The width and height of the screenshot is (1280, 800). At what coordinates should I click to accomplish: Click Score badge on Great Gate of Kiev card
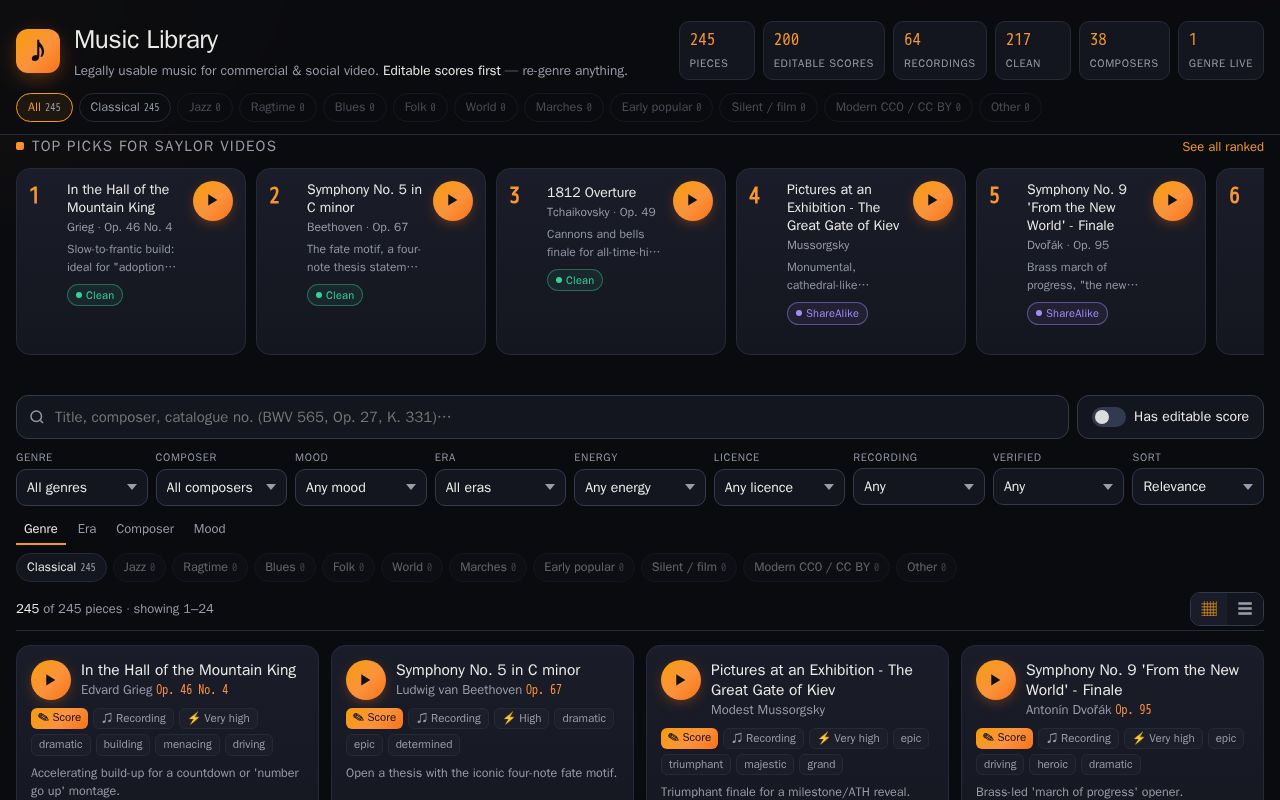[x=689, y=738]
